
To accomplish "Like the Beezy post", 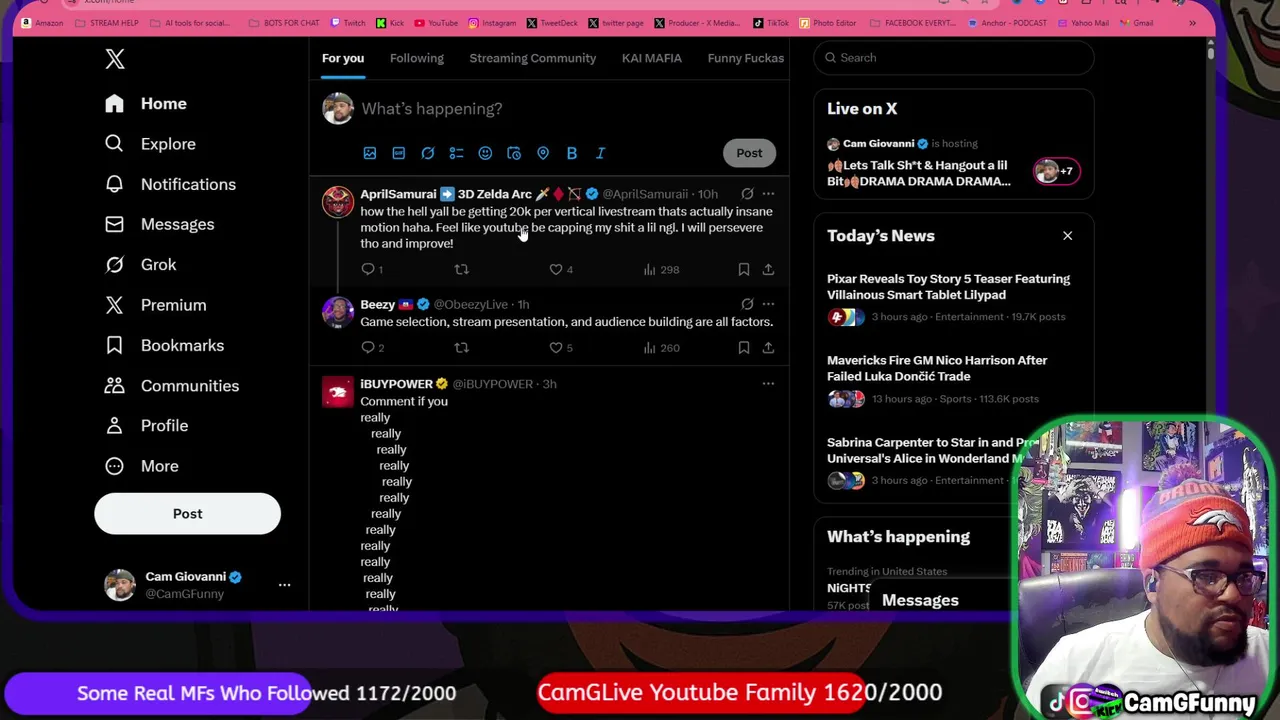I will coord(556,348).
